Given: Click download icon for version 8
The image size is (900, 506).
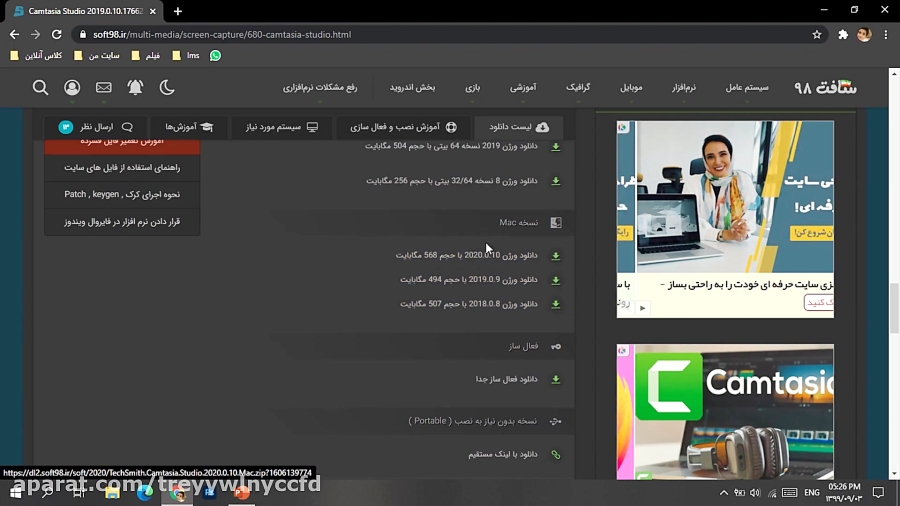Looking at the screenshot, I should click(x=556, y=181).
